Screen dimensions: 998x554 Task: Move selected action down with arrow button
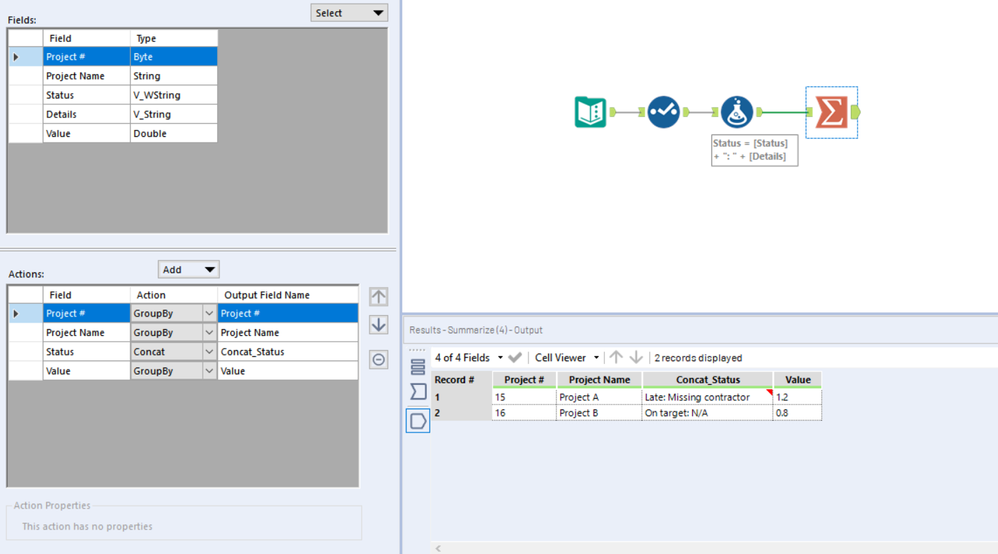[x=379, y=325]
